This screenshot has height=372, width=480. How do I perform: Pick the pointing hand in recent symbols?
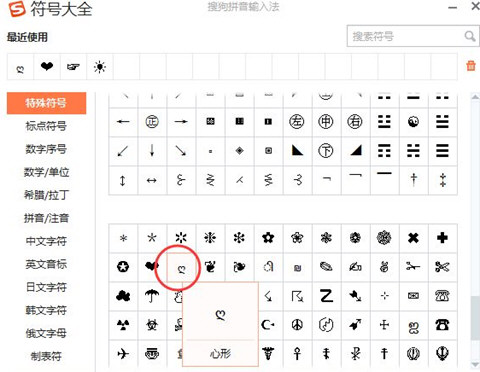pos(73,67)
